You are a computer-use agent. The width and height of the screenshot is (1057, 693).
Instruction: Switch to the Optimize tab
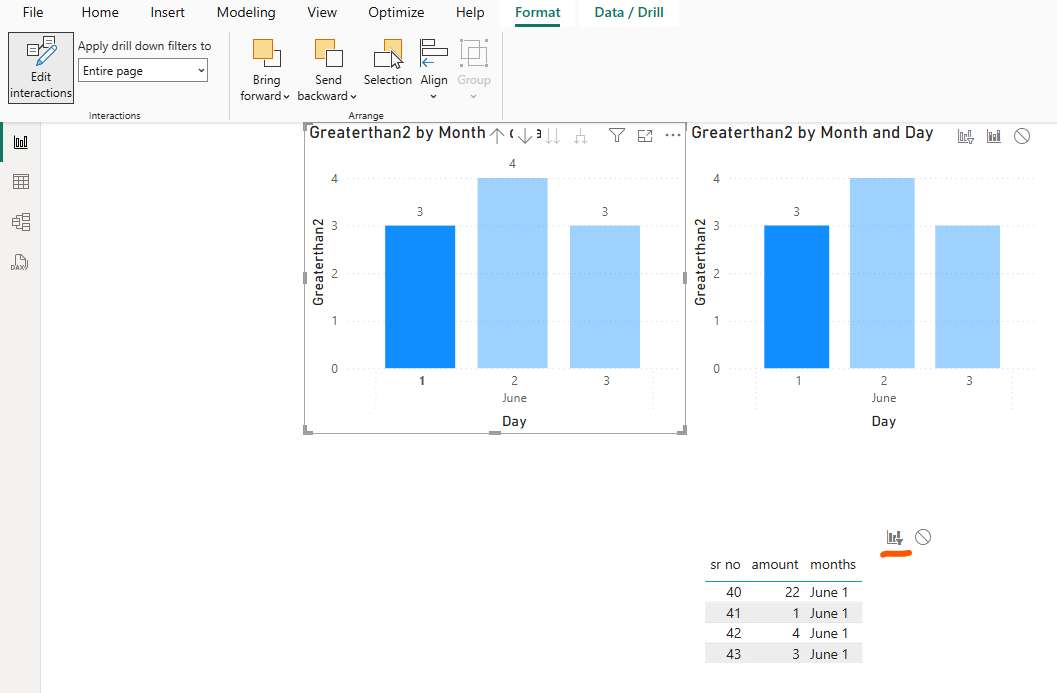pyautogui.click(x=396, y=12)
